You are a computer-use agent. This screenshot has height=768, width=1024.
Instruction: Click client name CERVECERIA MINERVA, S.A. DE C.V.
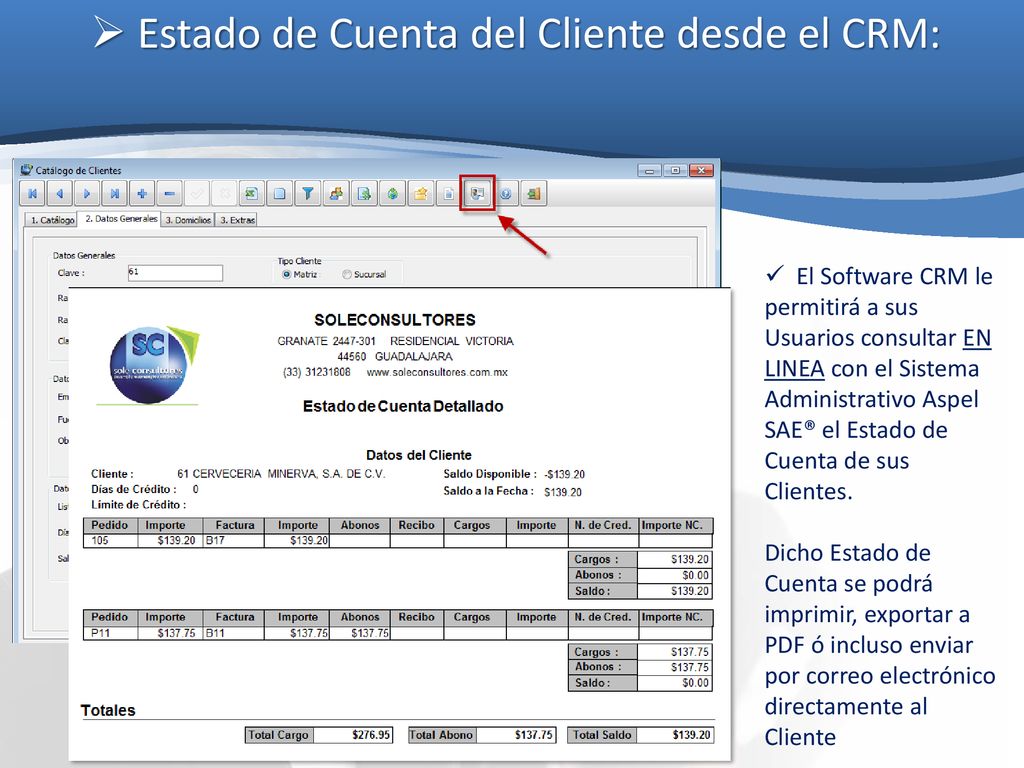pyautogui.click(x=289, y=473)
